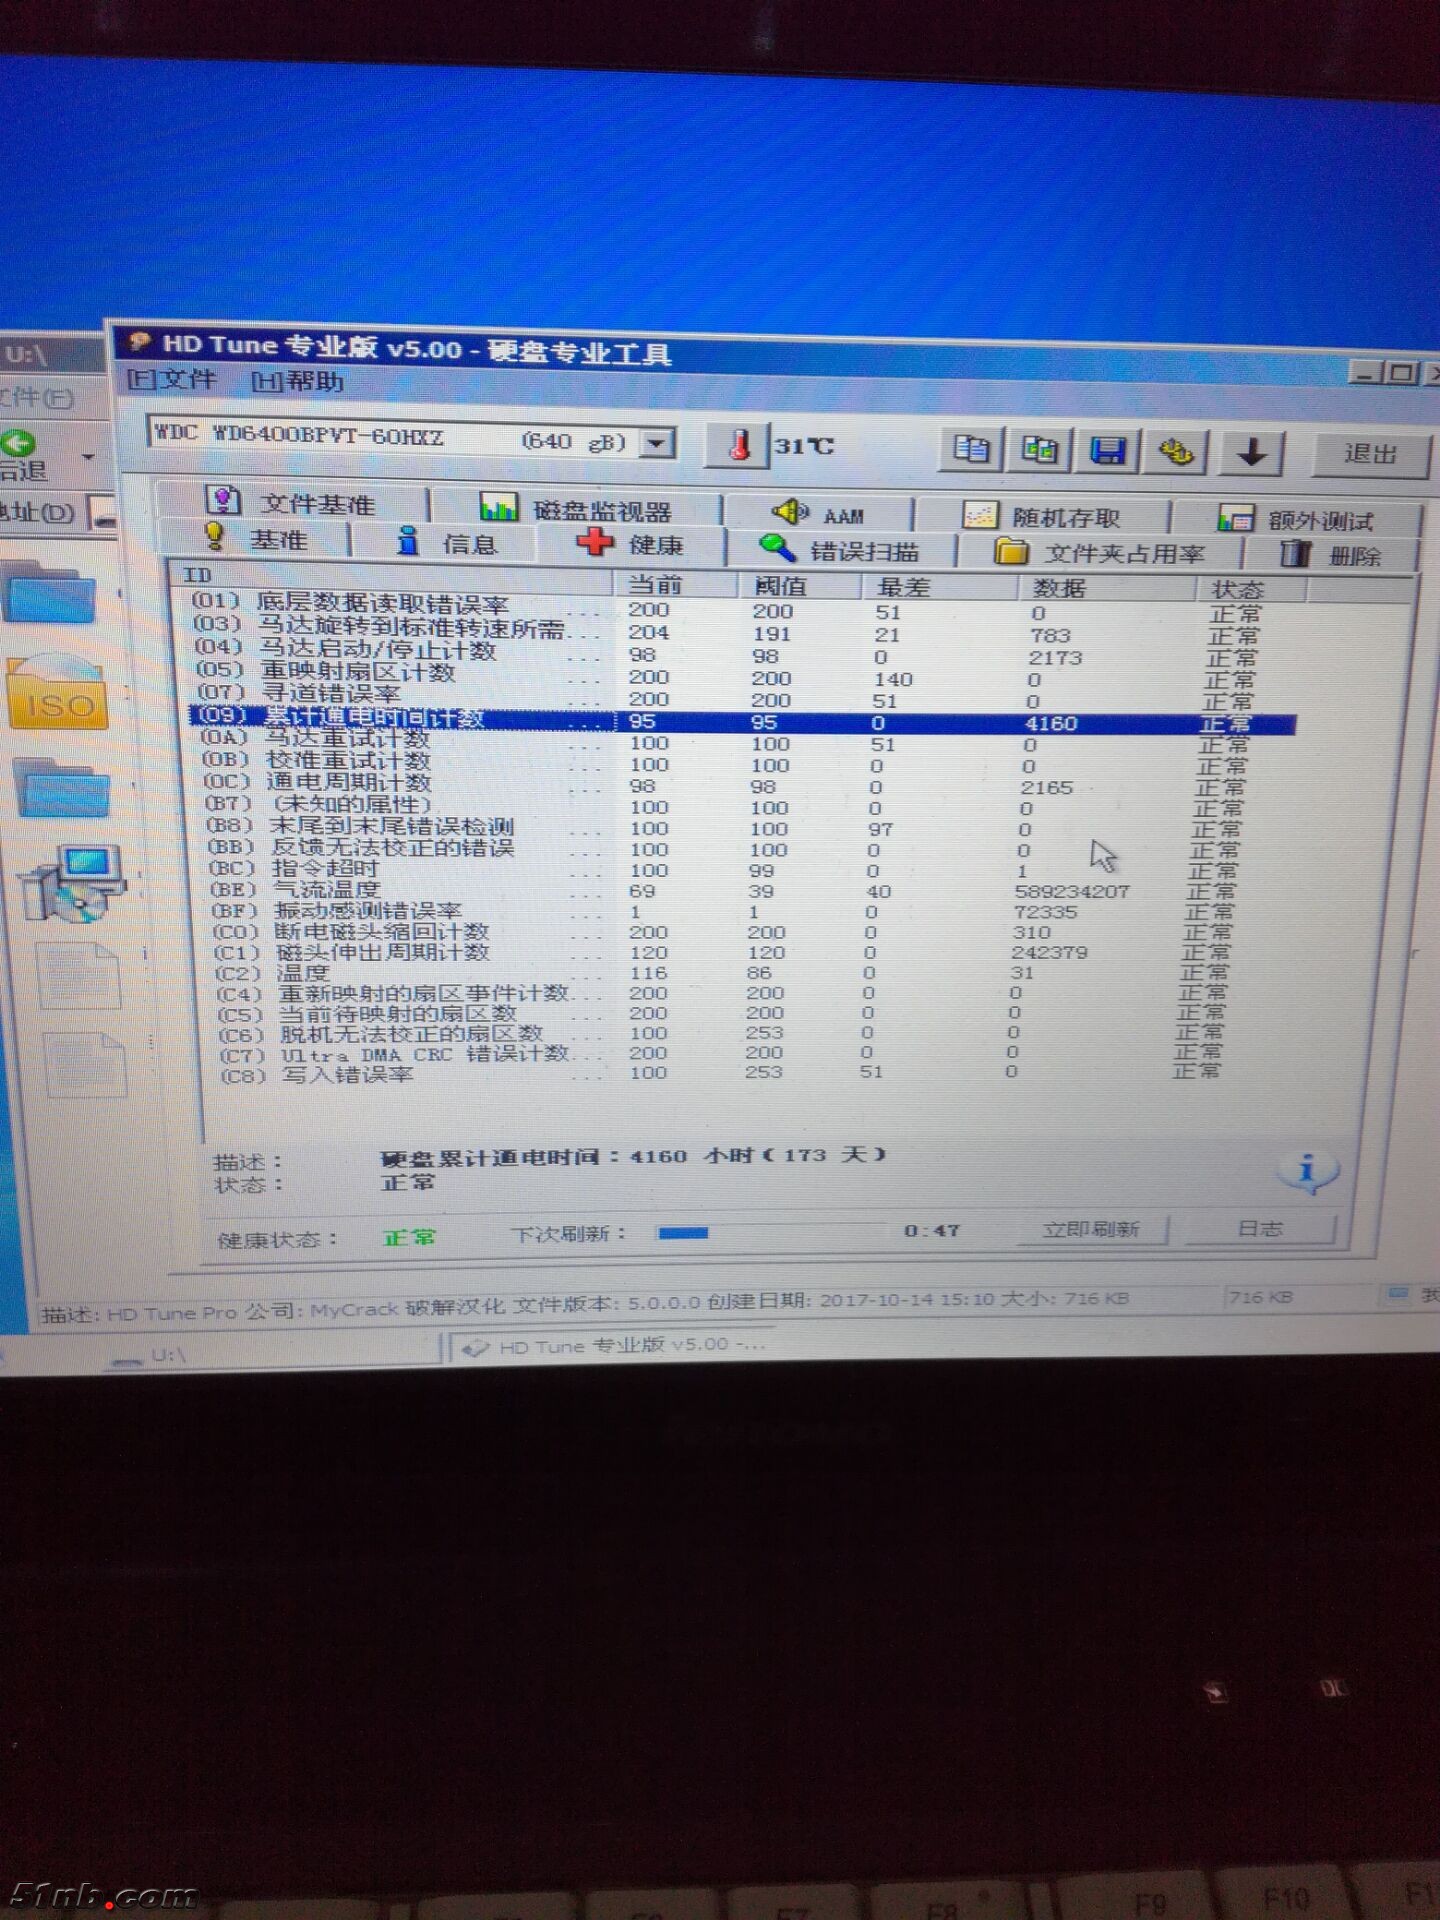
Task: Open the ISO folder icon on the left
Action: point(58,694)
